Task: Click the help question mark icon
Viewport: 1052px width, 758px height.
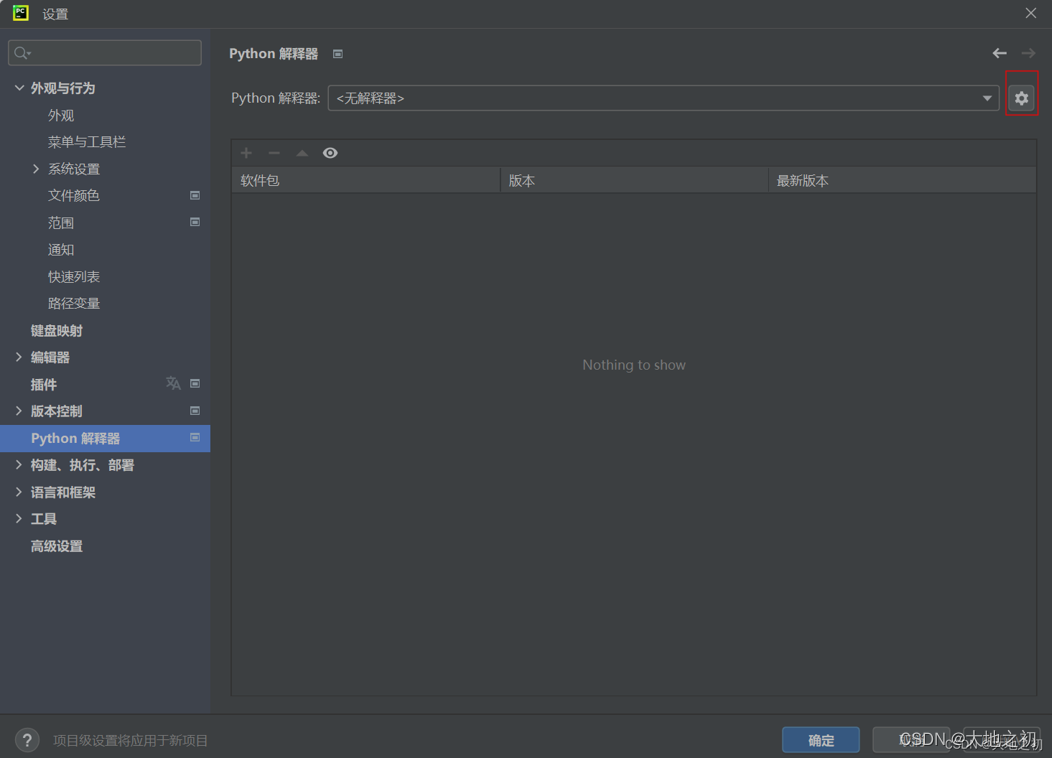Action: (x=27, y=741)
